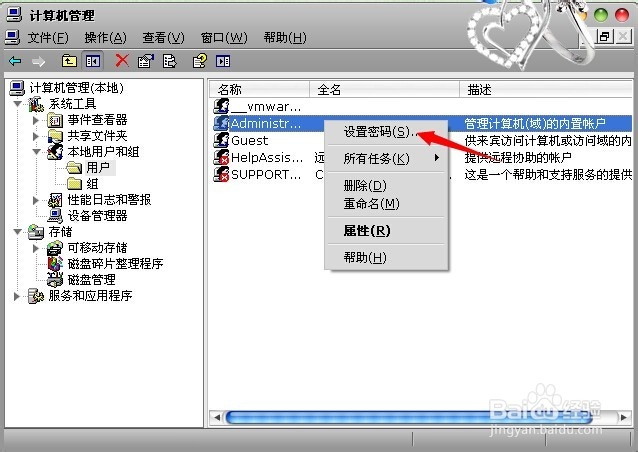The height and width of the screenshot is (452, 638).
Task: Restore the inner MMC child window
Action: click(x=605, y=37)
